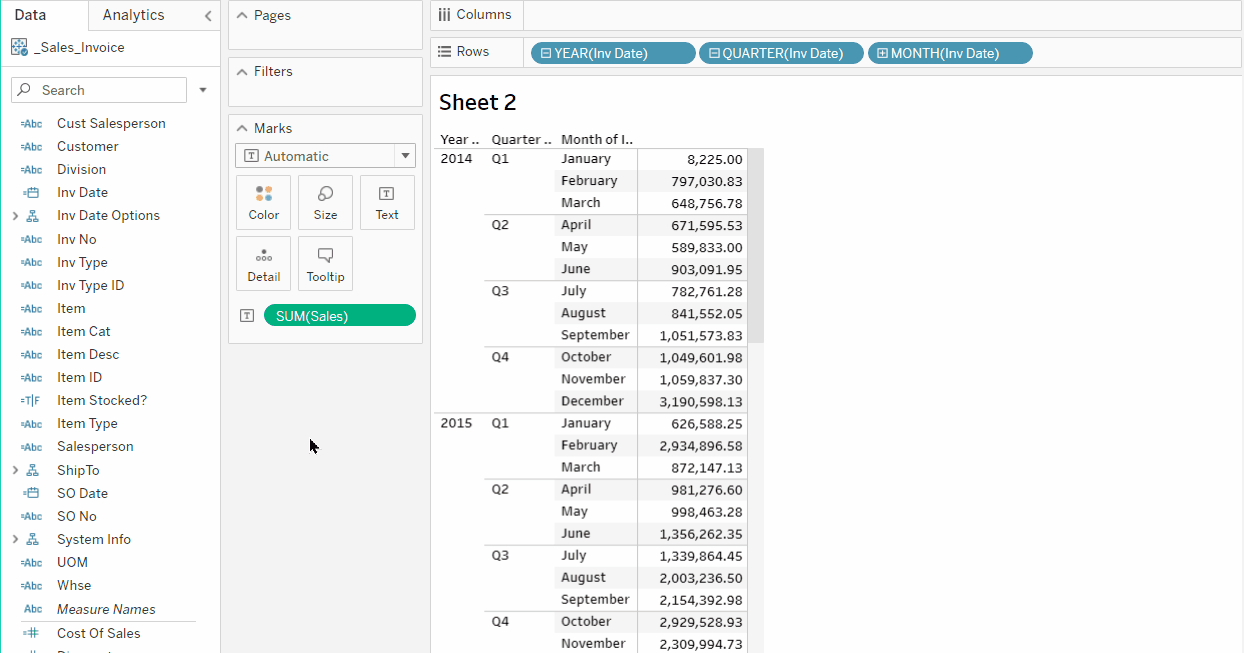Open the Text mark card
The width and height of the screenshot is (1244, 653).
[x=387, y=202]
